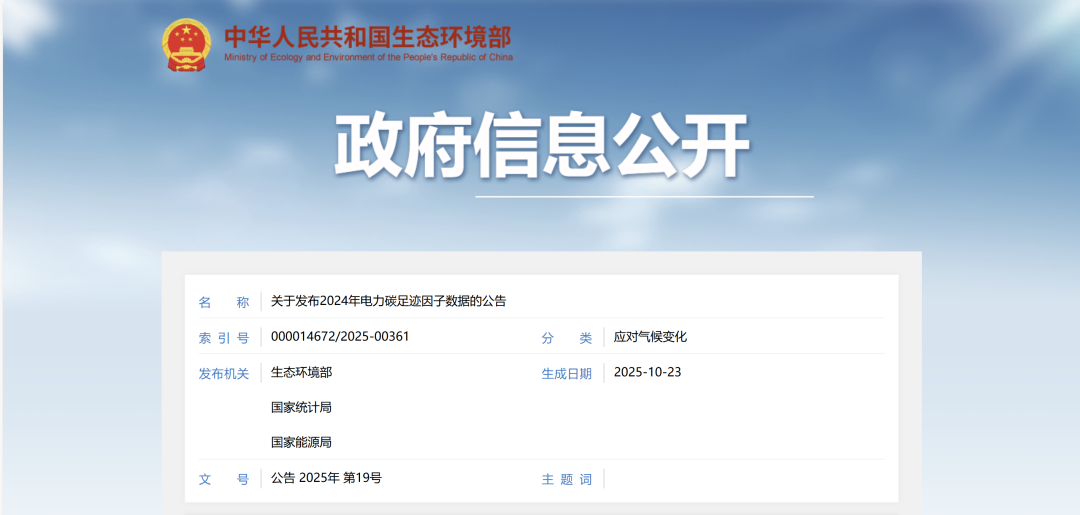Click the 发布机关 field label
The height and width of the screenshot is (515, 1080).
point(224,374)
